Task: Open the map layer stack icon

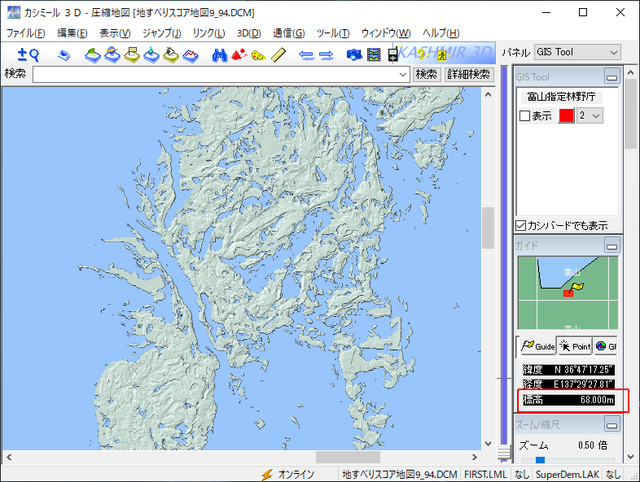Action: click(64, 55)
